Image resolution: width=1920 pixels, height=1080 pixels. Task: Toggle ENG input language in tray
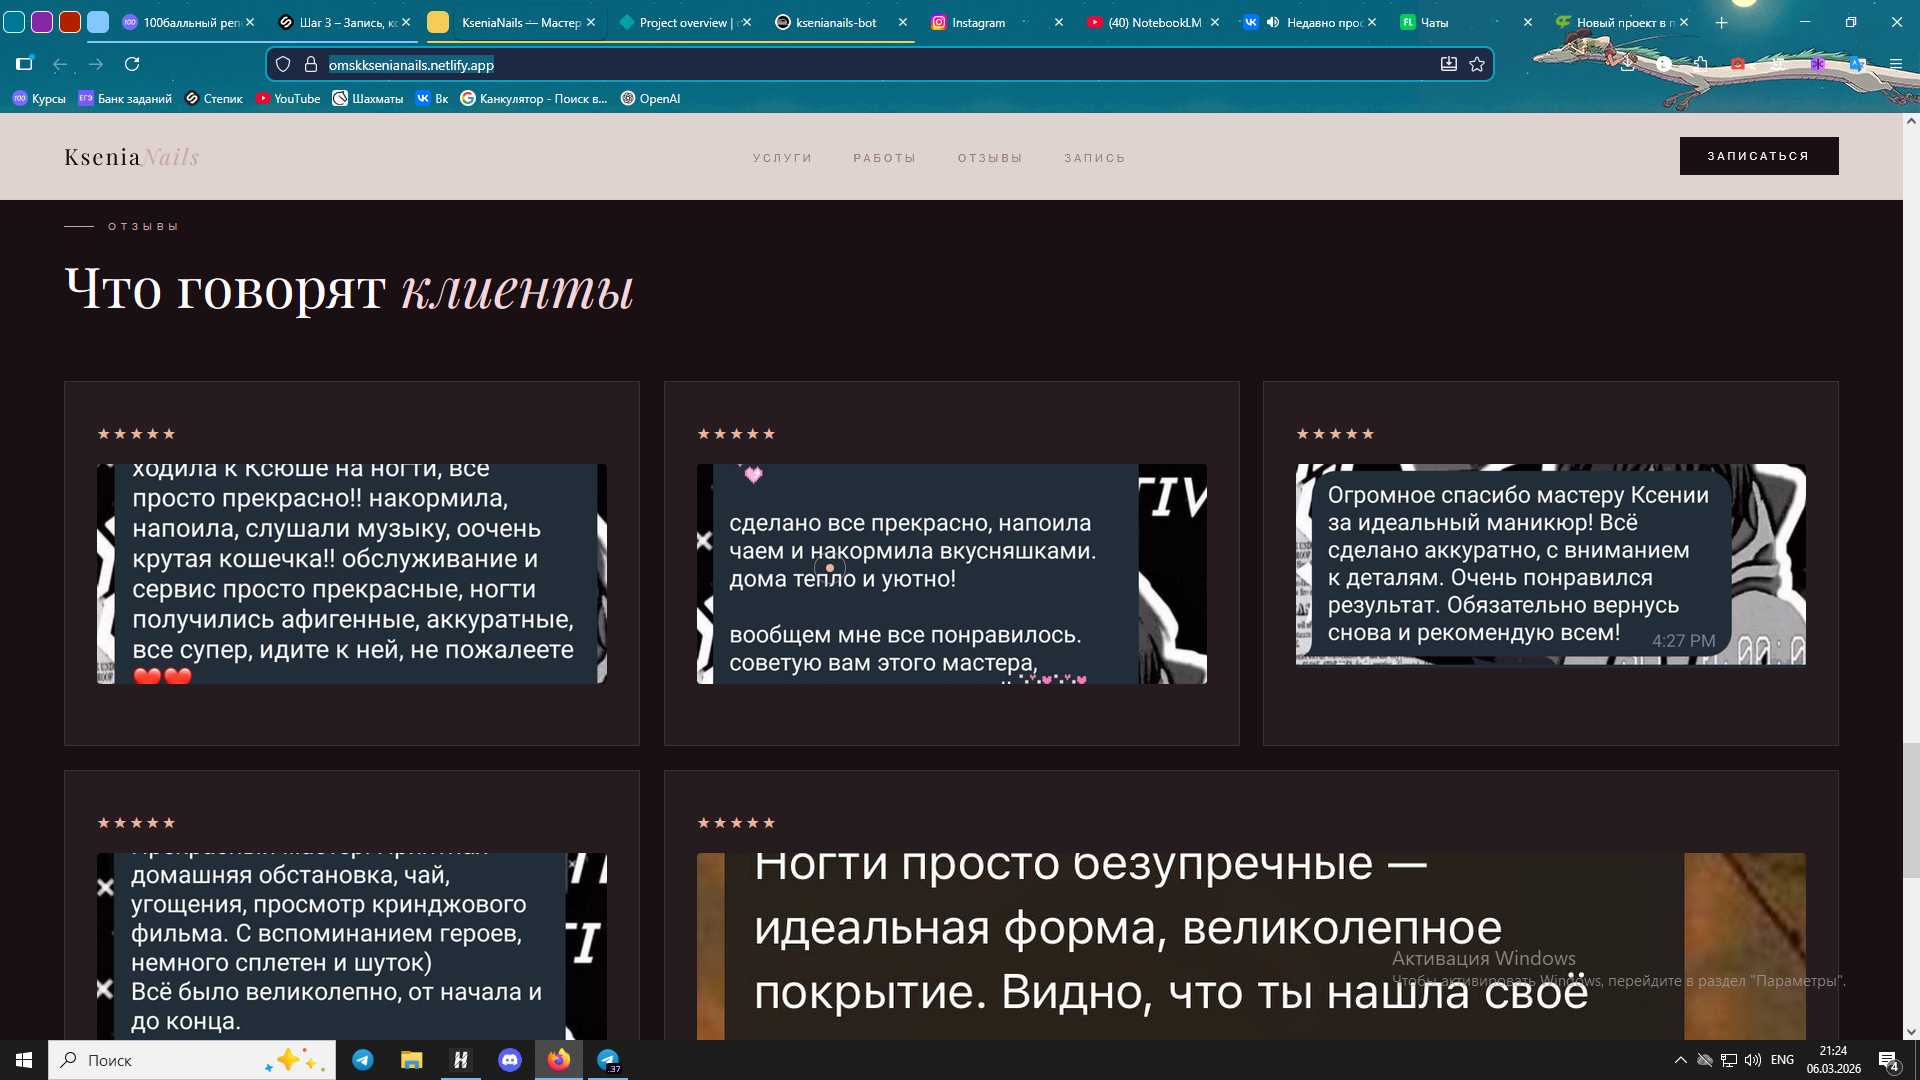1782,1060
